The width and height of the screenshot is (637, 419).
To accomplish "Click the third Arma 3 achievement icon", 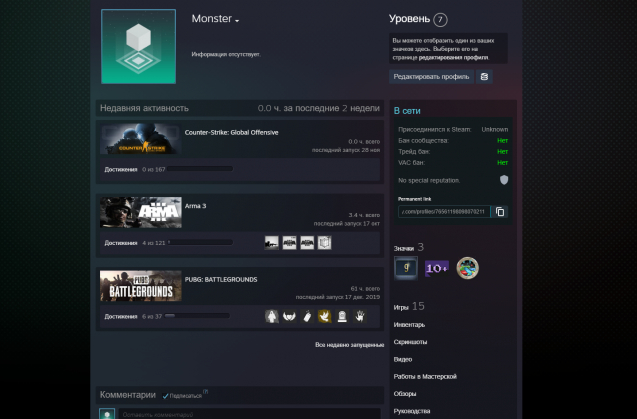I will [x=307, y=243].
